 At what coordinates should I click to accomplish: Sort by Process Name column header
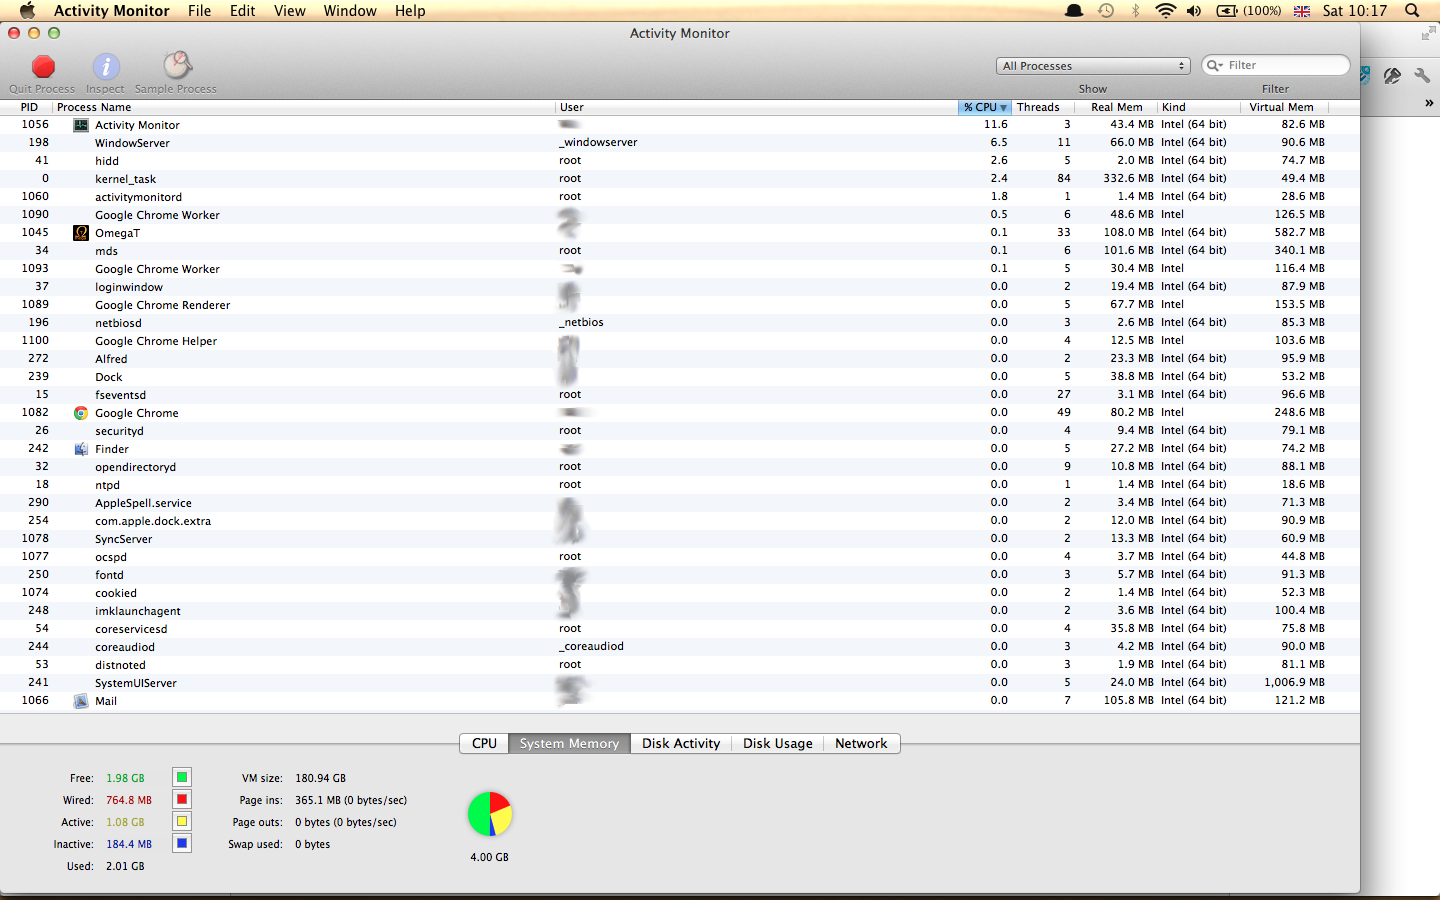304,107
